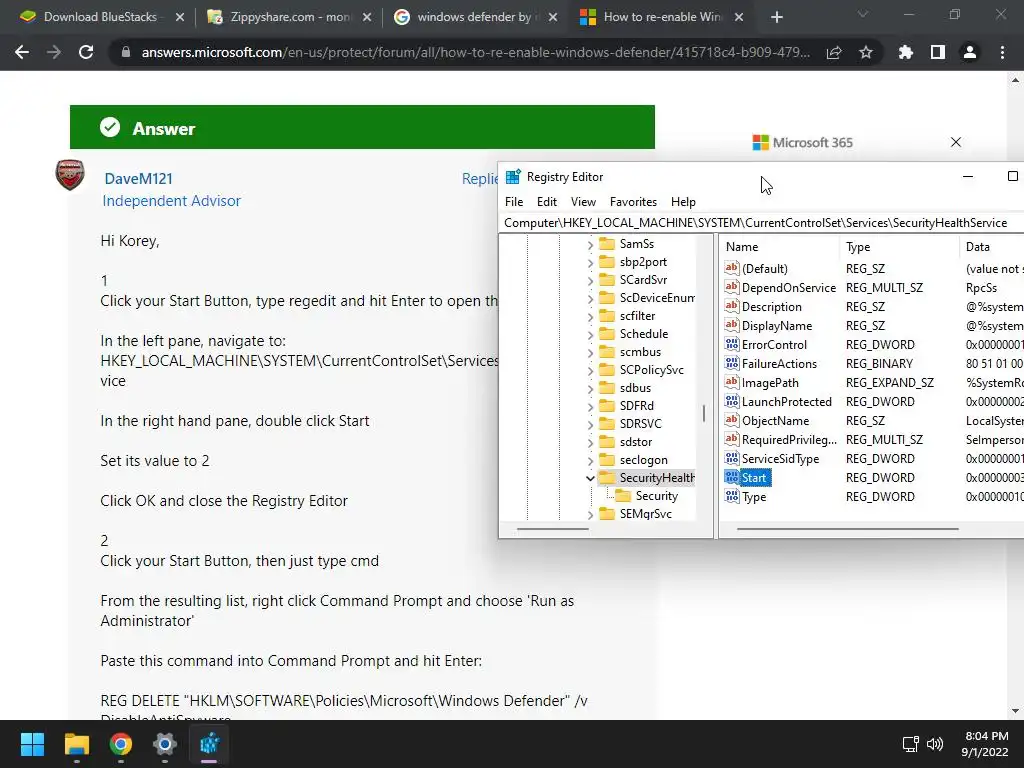Expand the SEMgrSvc registry key
Viewport: 1024px width, 768px height.
(x=590, y=515)
